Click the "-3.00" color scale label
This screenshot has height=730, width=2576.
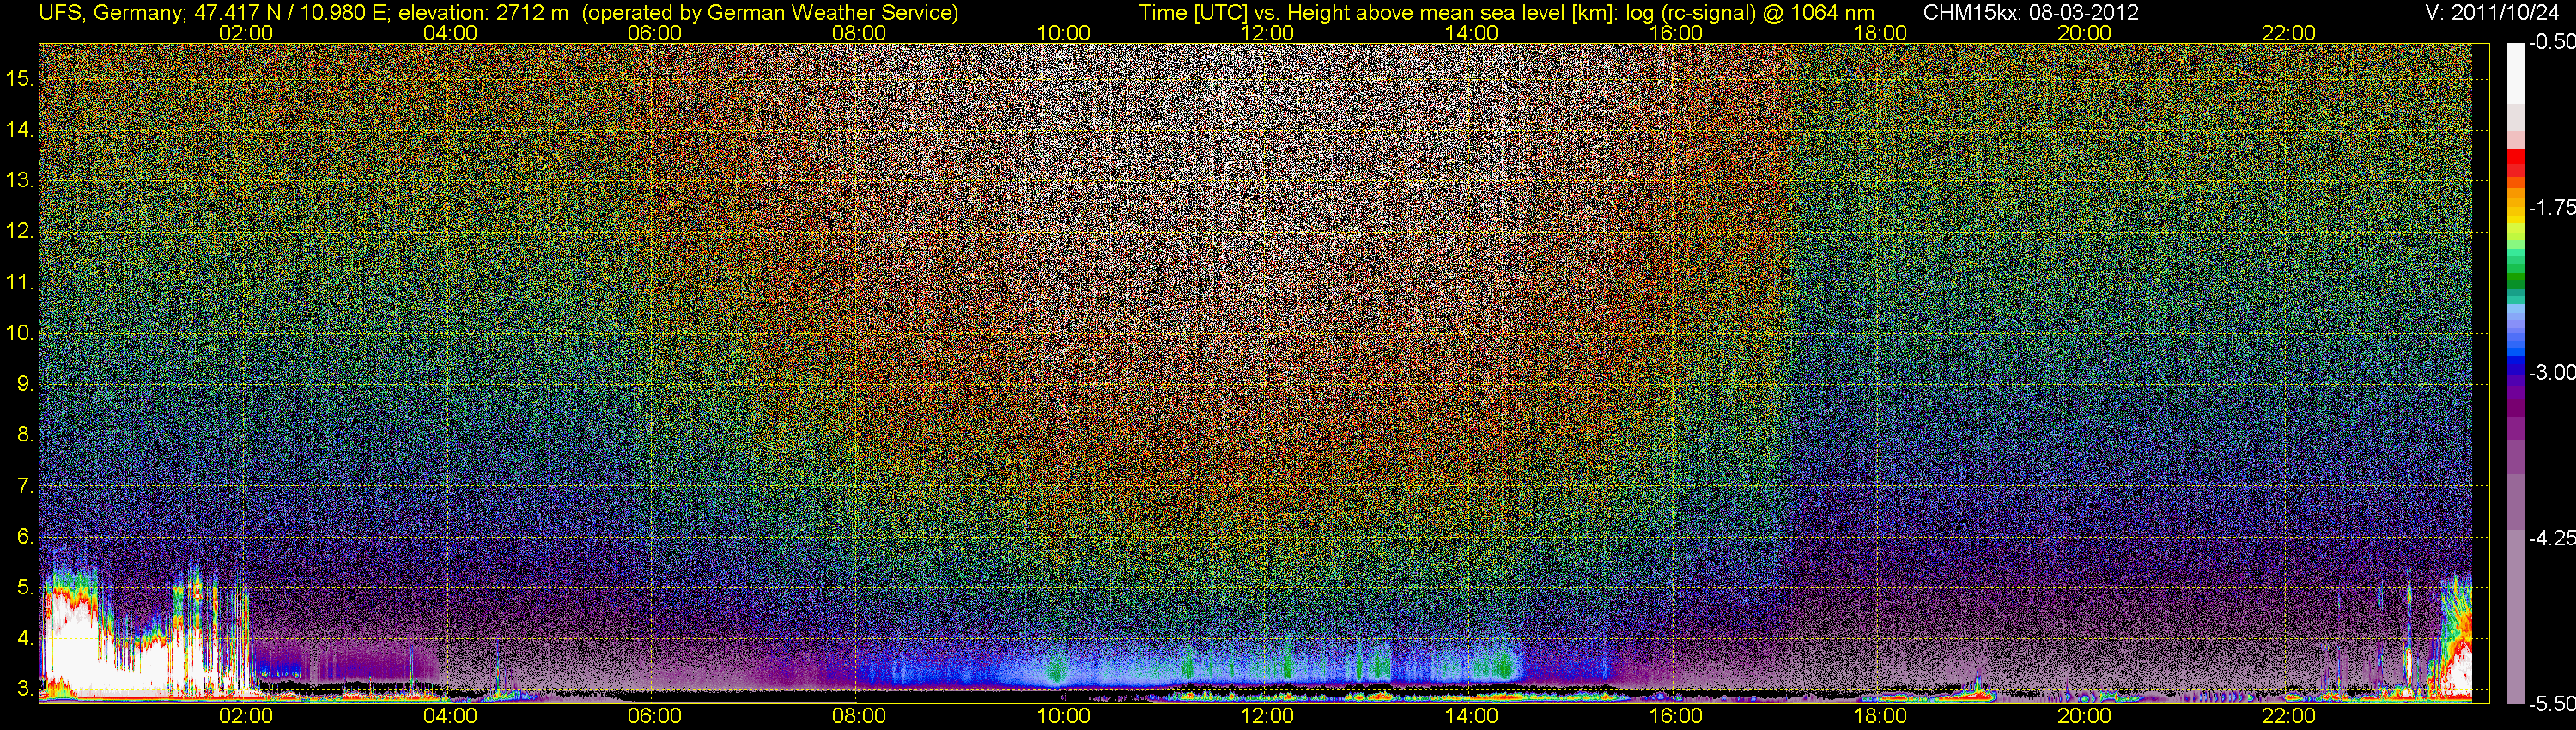coord(2550,372)
